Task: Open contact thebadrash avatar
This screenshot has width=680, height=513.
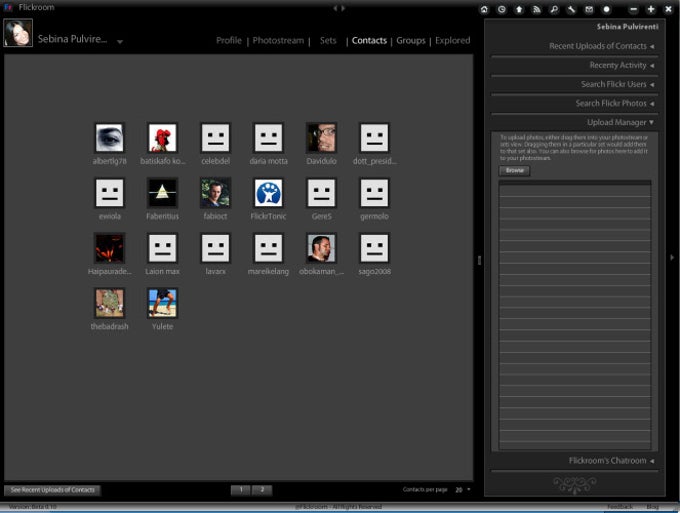Action: coord(109,303)
